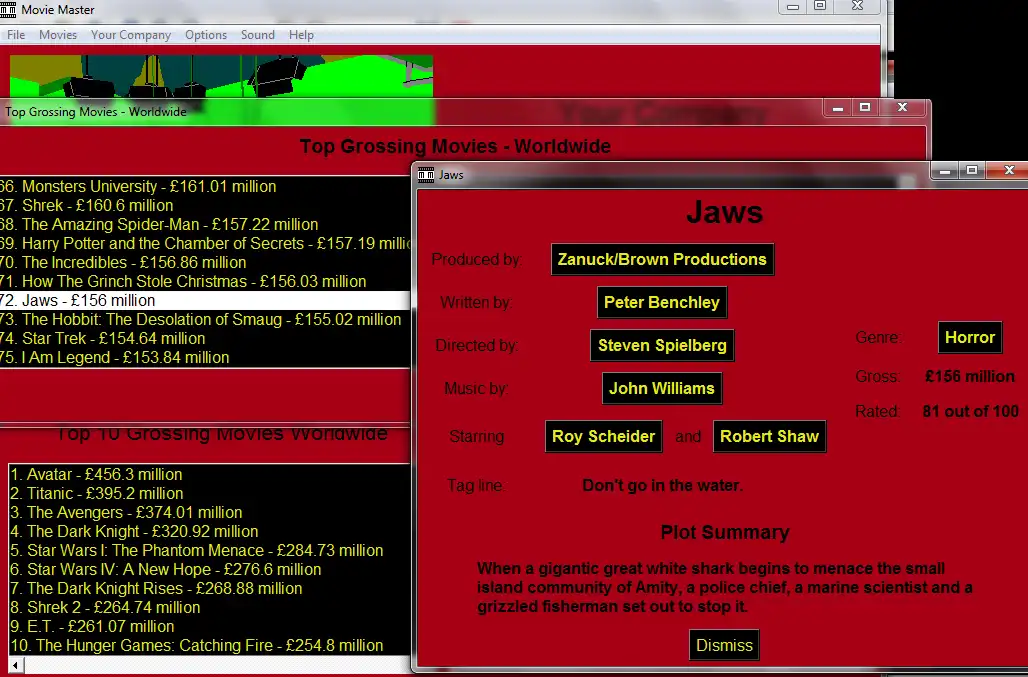Open the Help menu
Image resolution: width=1028 pixels, height=677 pixels.
(x=301, y=35)
